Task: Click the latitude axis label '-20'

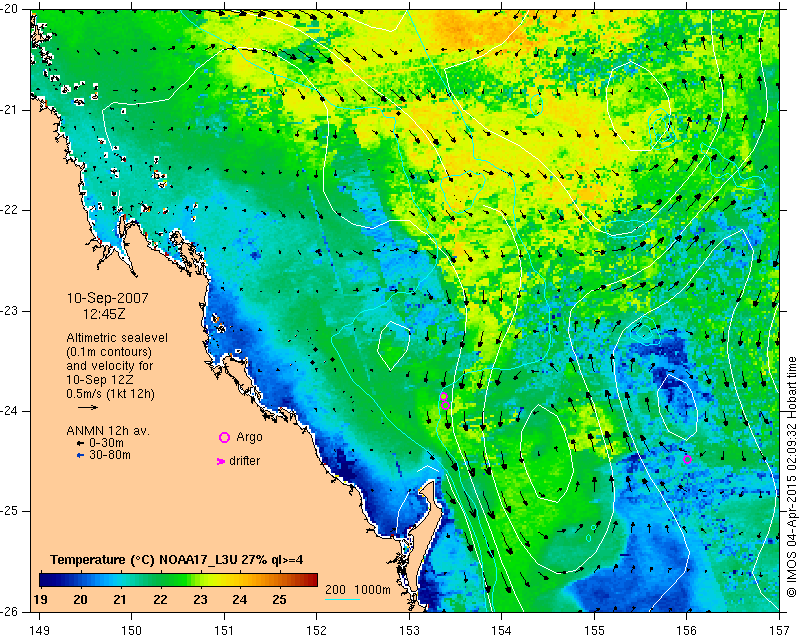Action: coord(10,9)
